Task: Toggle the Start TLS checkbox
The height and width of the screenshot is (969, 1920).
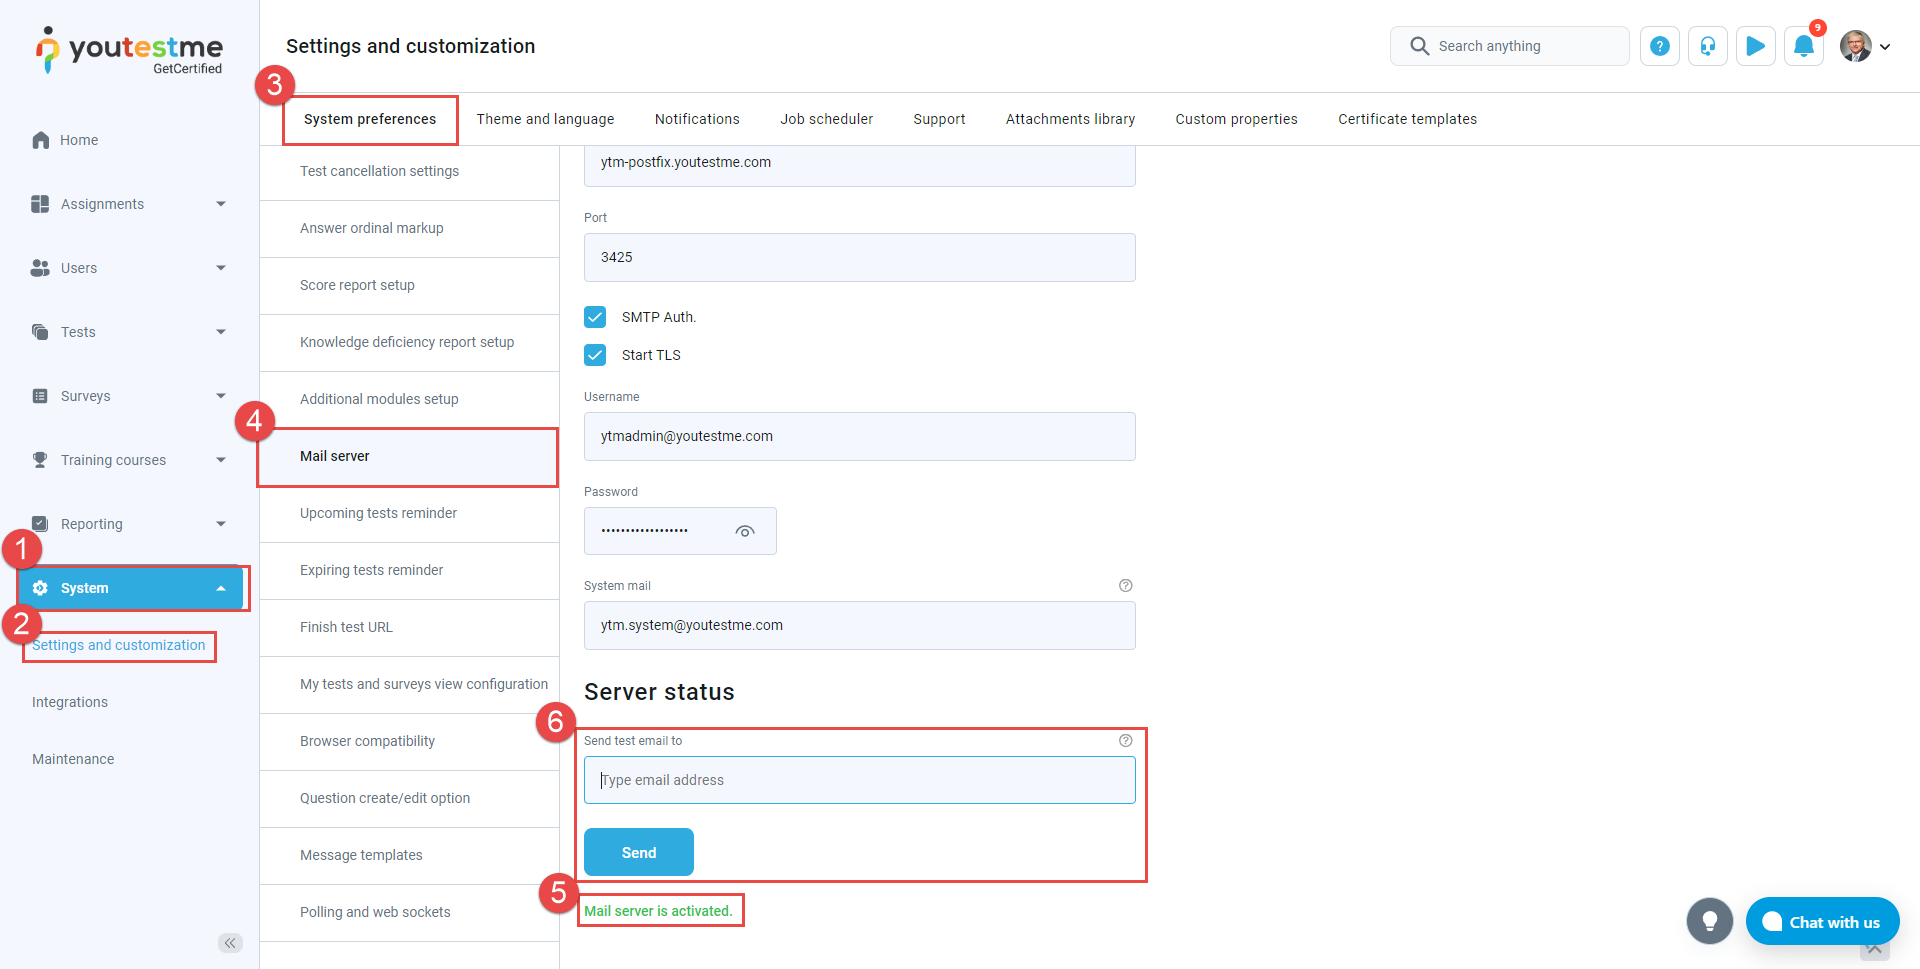Action: pos(595,355)
